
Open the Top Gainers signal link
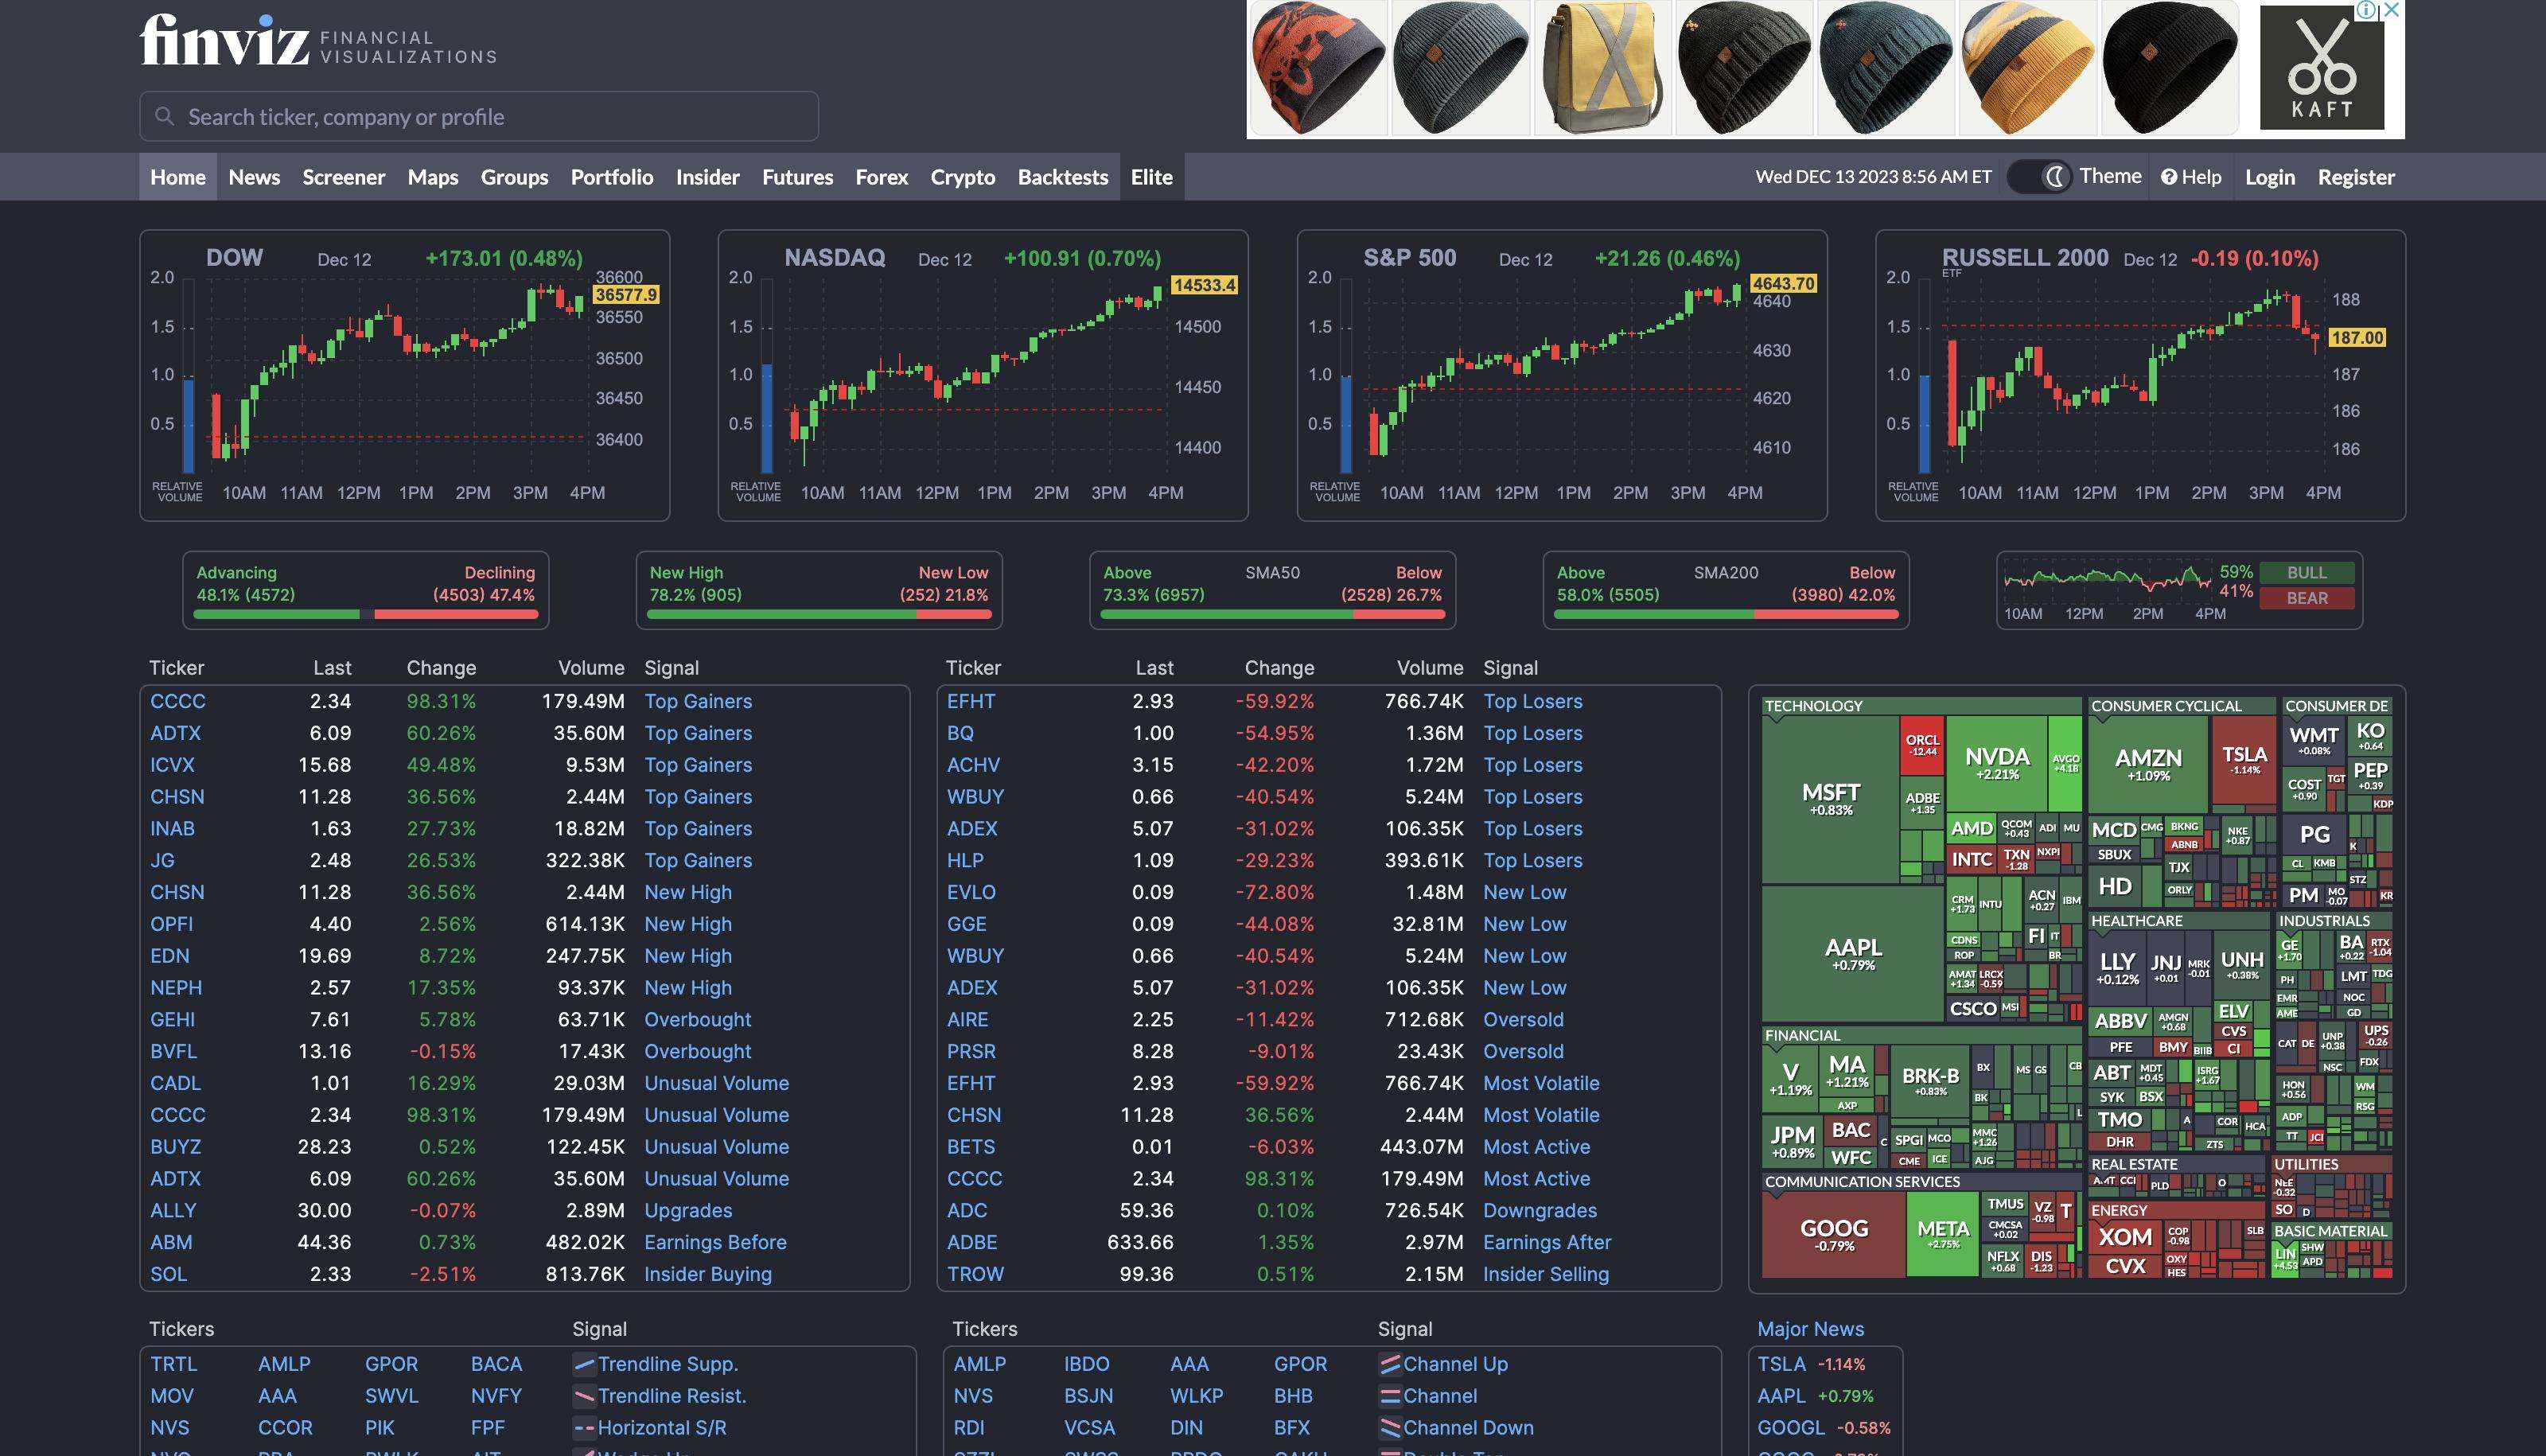(698, 701)
